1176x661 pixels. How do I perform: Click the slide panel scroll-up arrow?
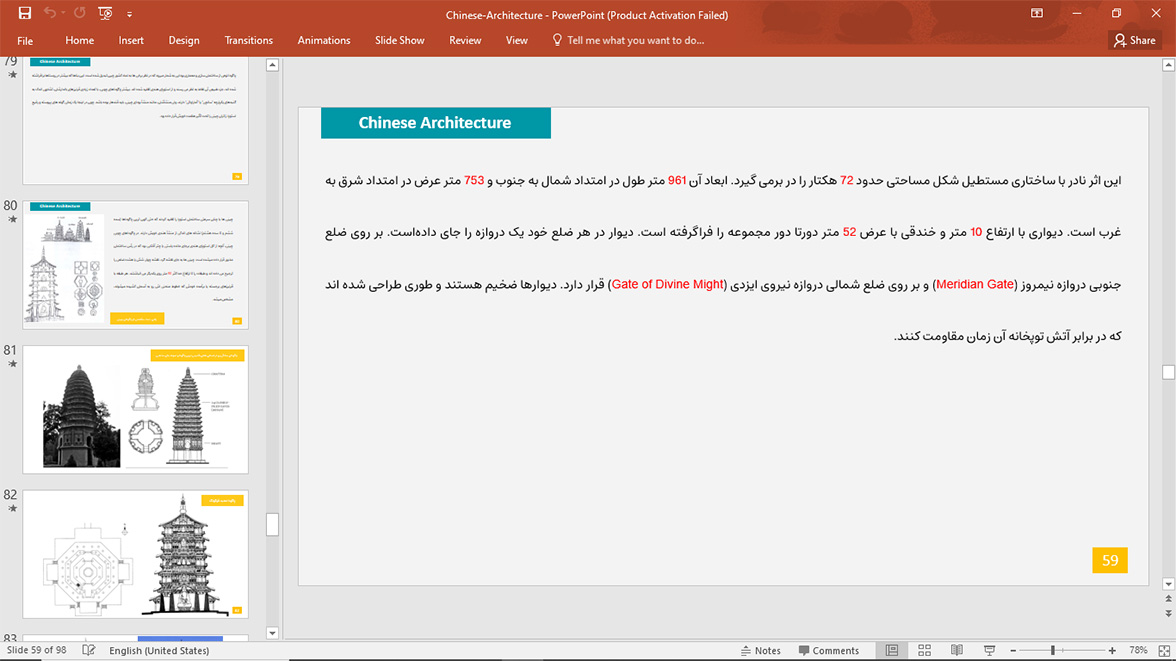(272, 65)
